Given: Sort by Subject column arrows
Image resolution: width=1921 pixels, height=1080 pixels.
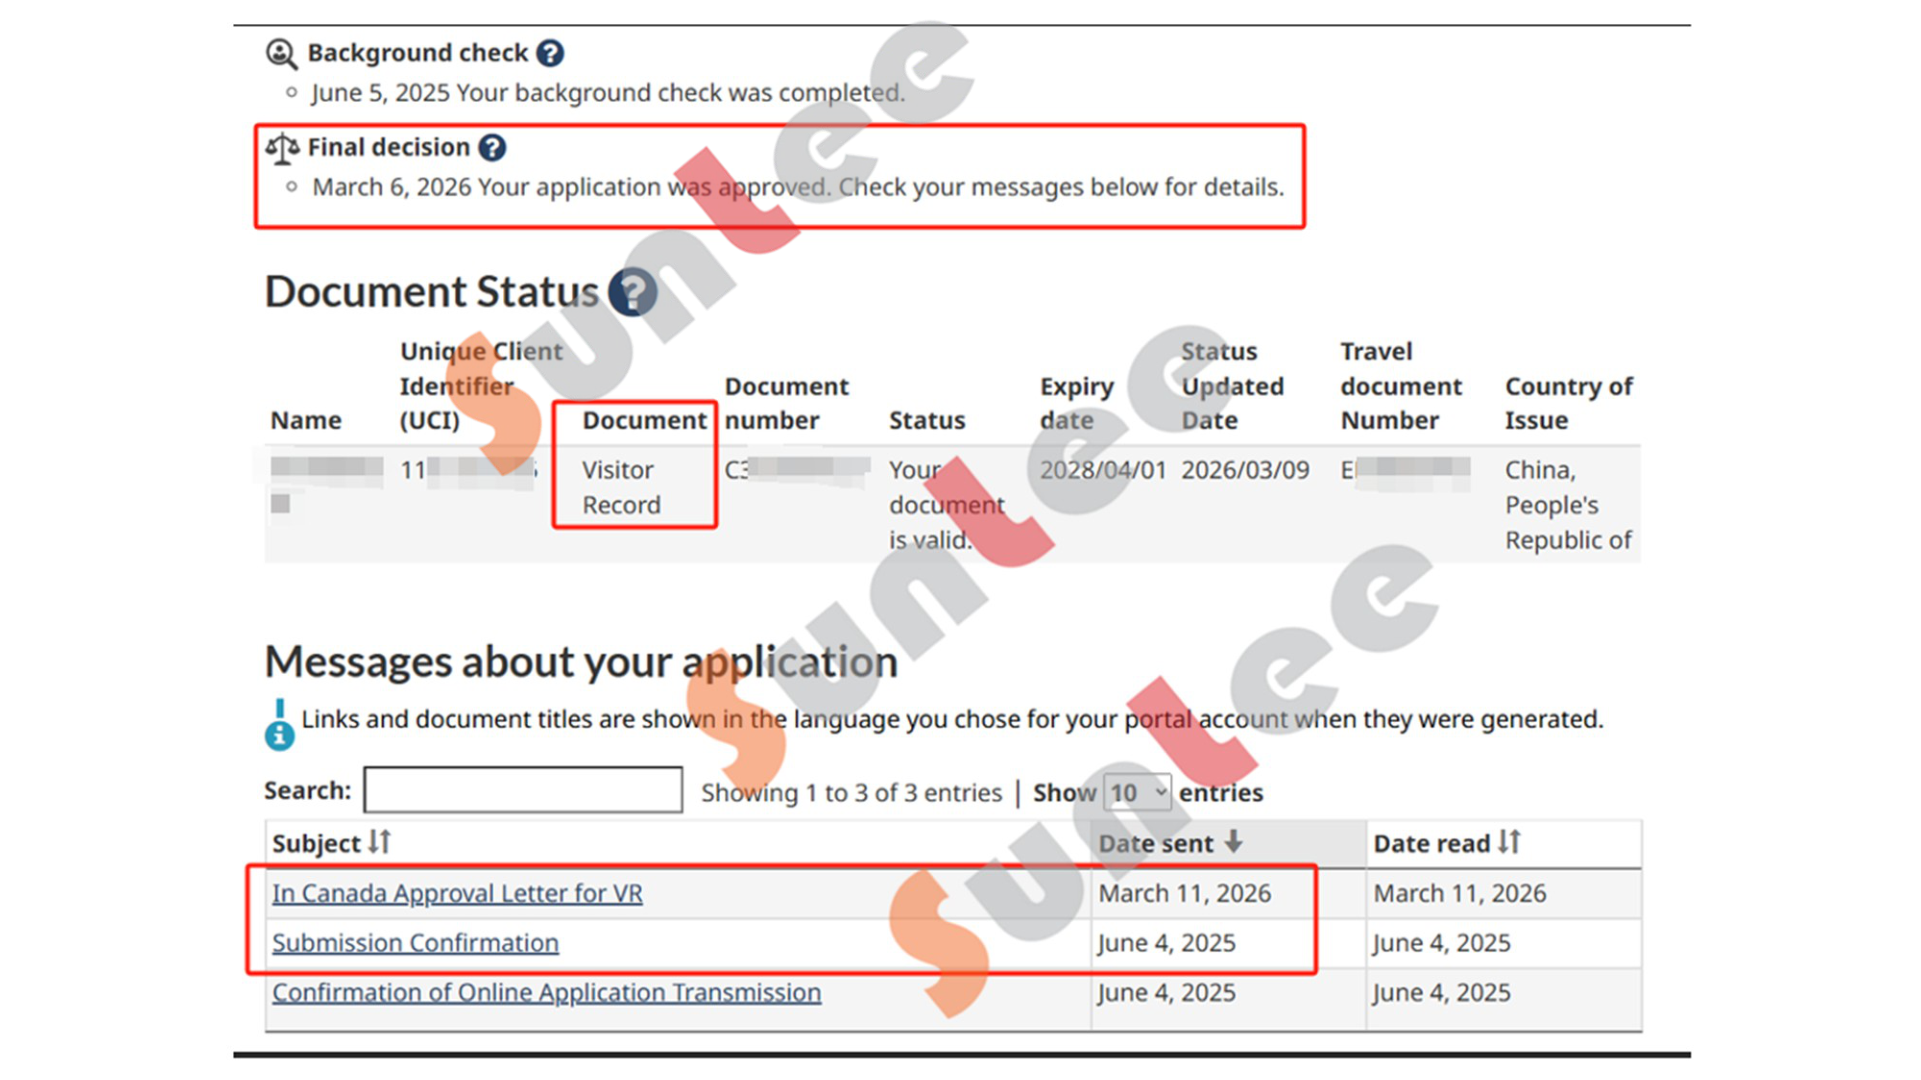Looking at the screenshot, I should (379, 842).
